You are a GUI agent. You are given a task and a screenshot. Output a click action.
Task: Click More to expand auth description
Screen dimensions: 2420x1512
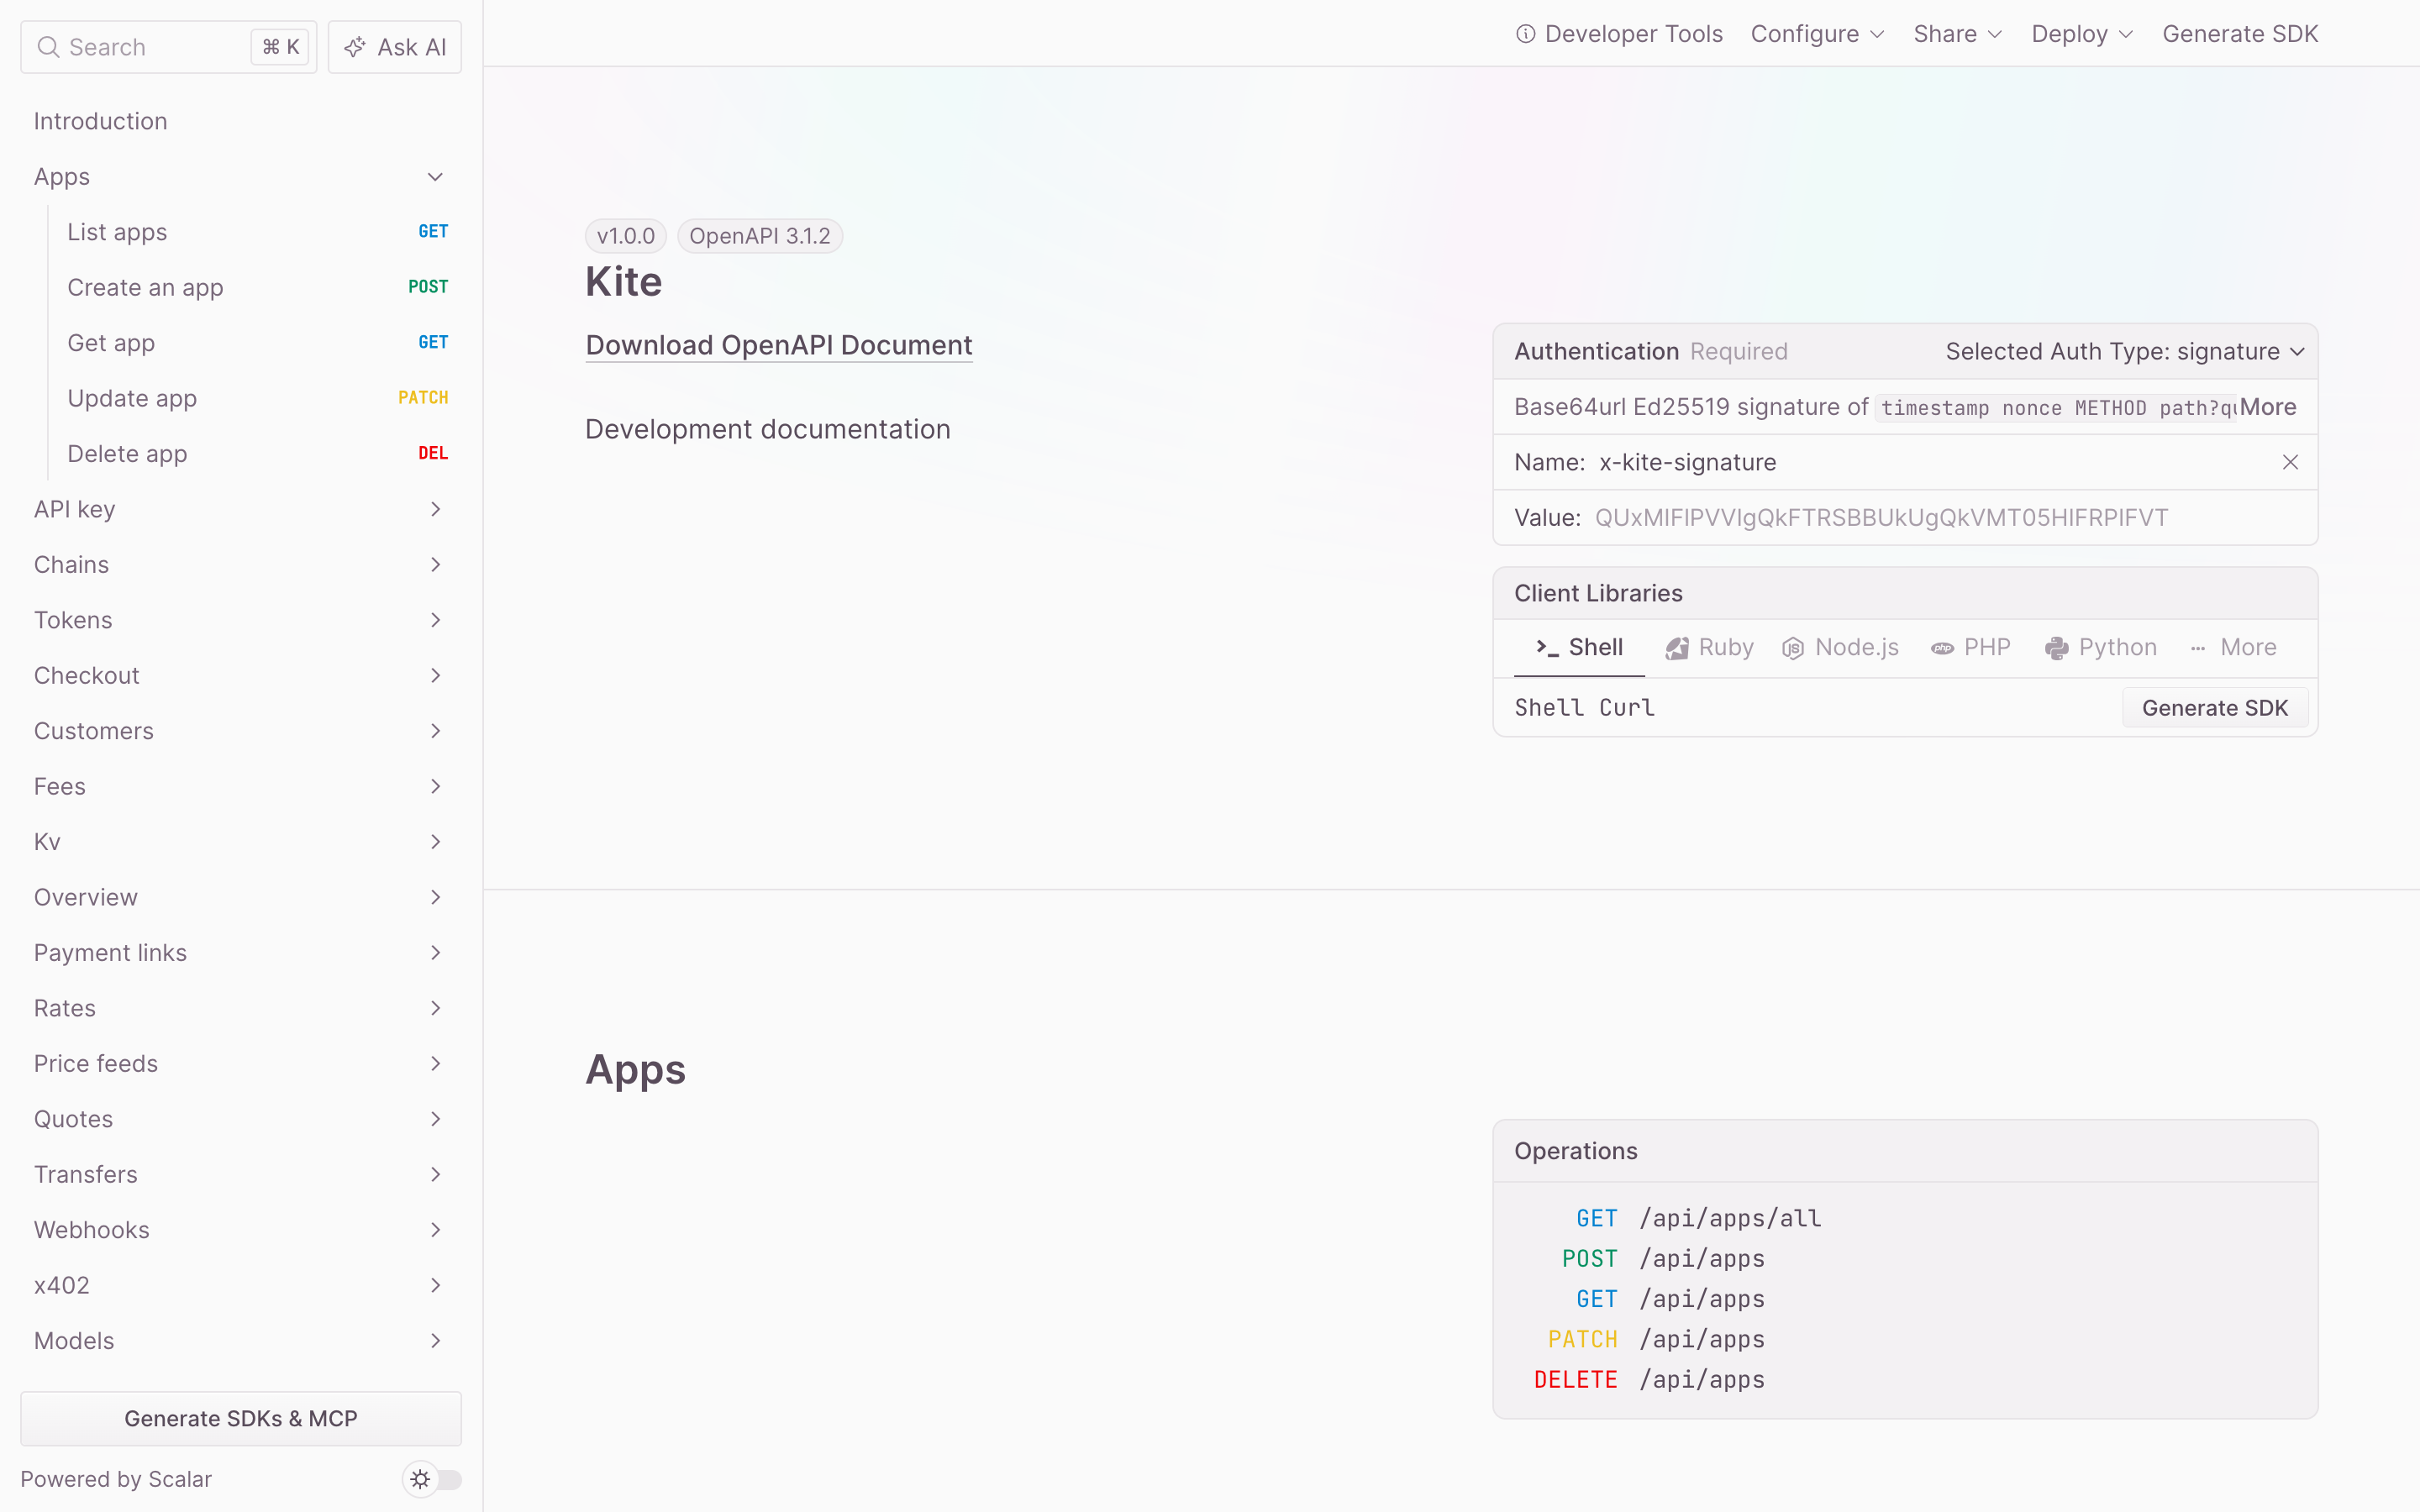pyautogui.click(x=2268, y=407)
